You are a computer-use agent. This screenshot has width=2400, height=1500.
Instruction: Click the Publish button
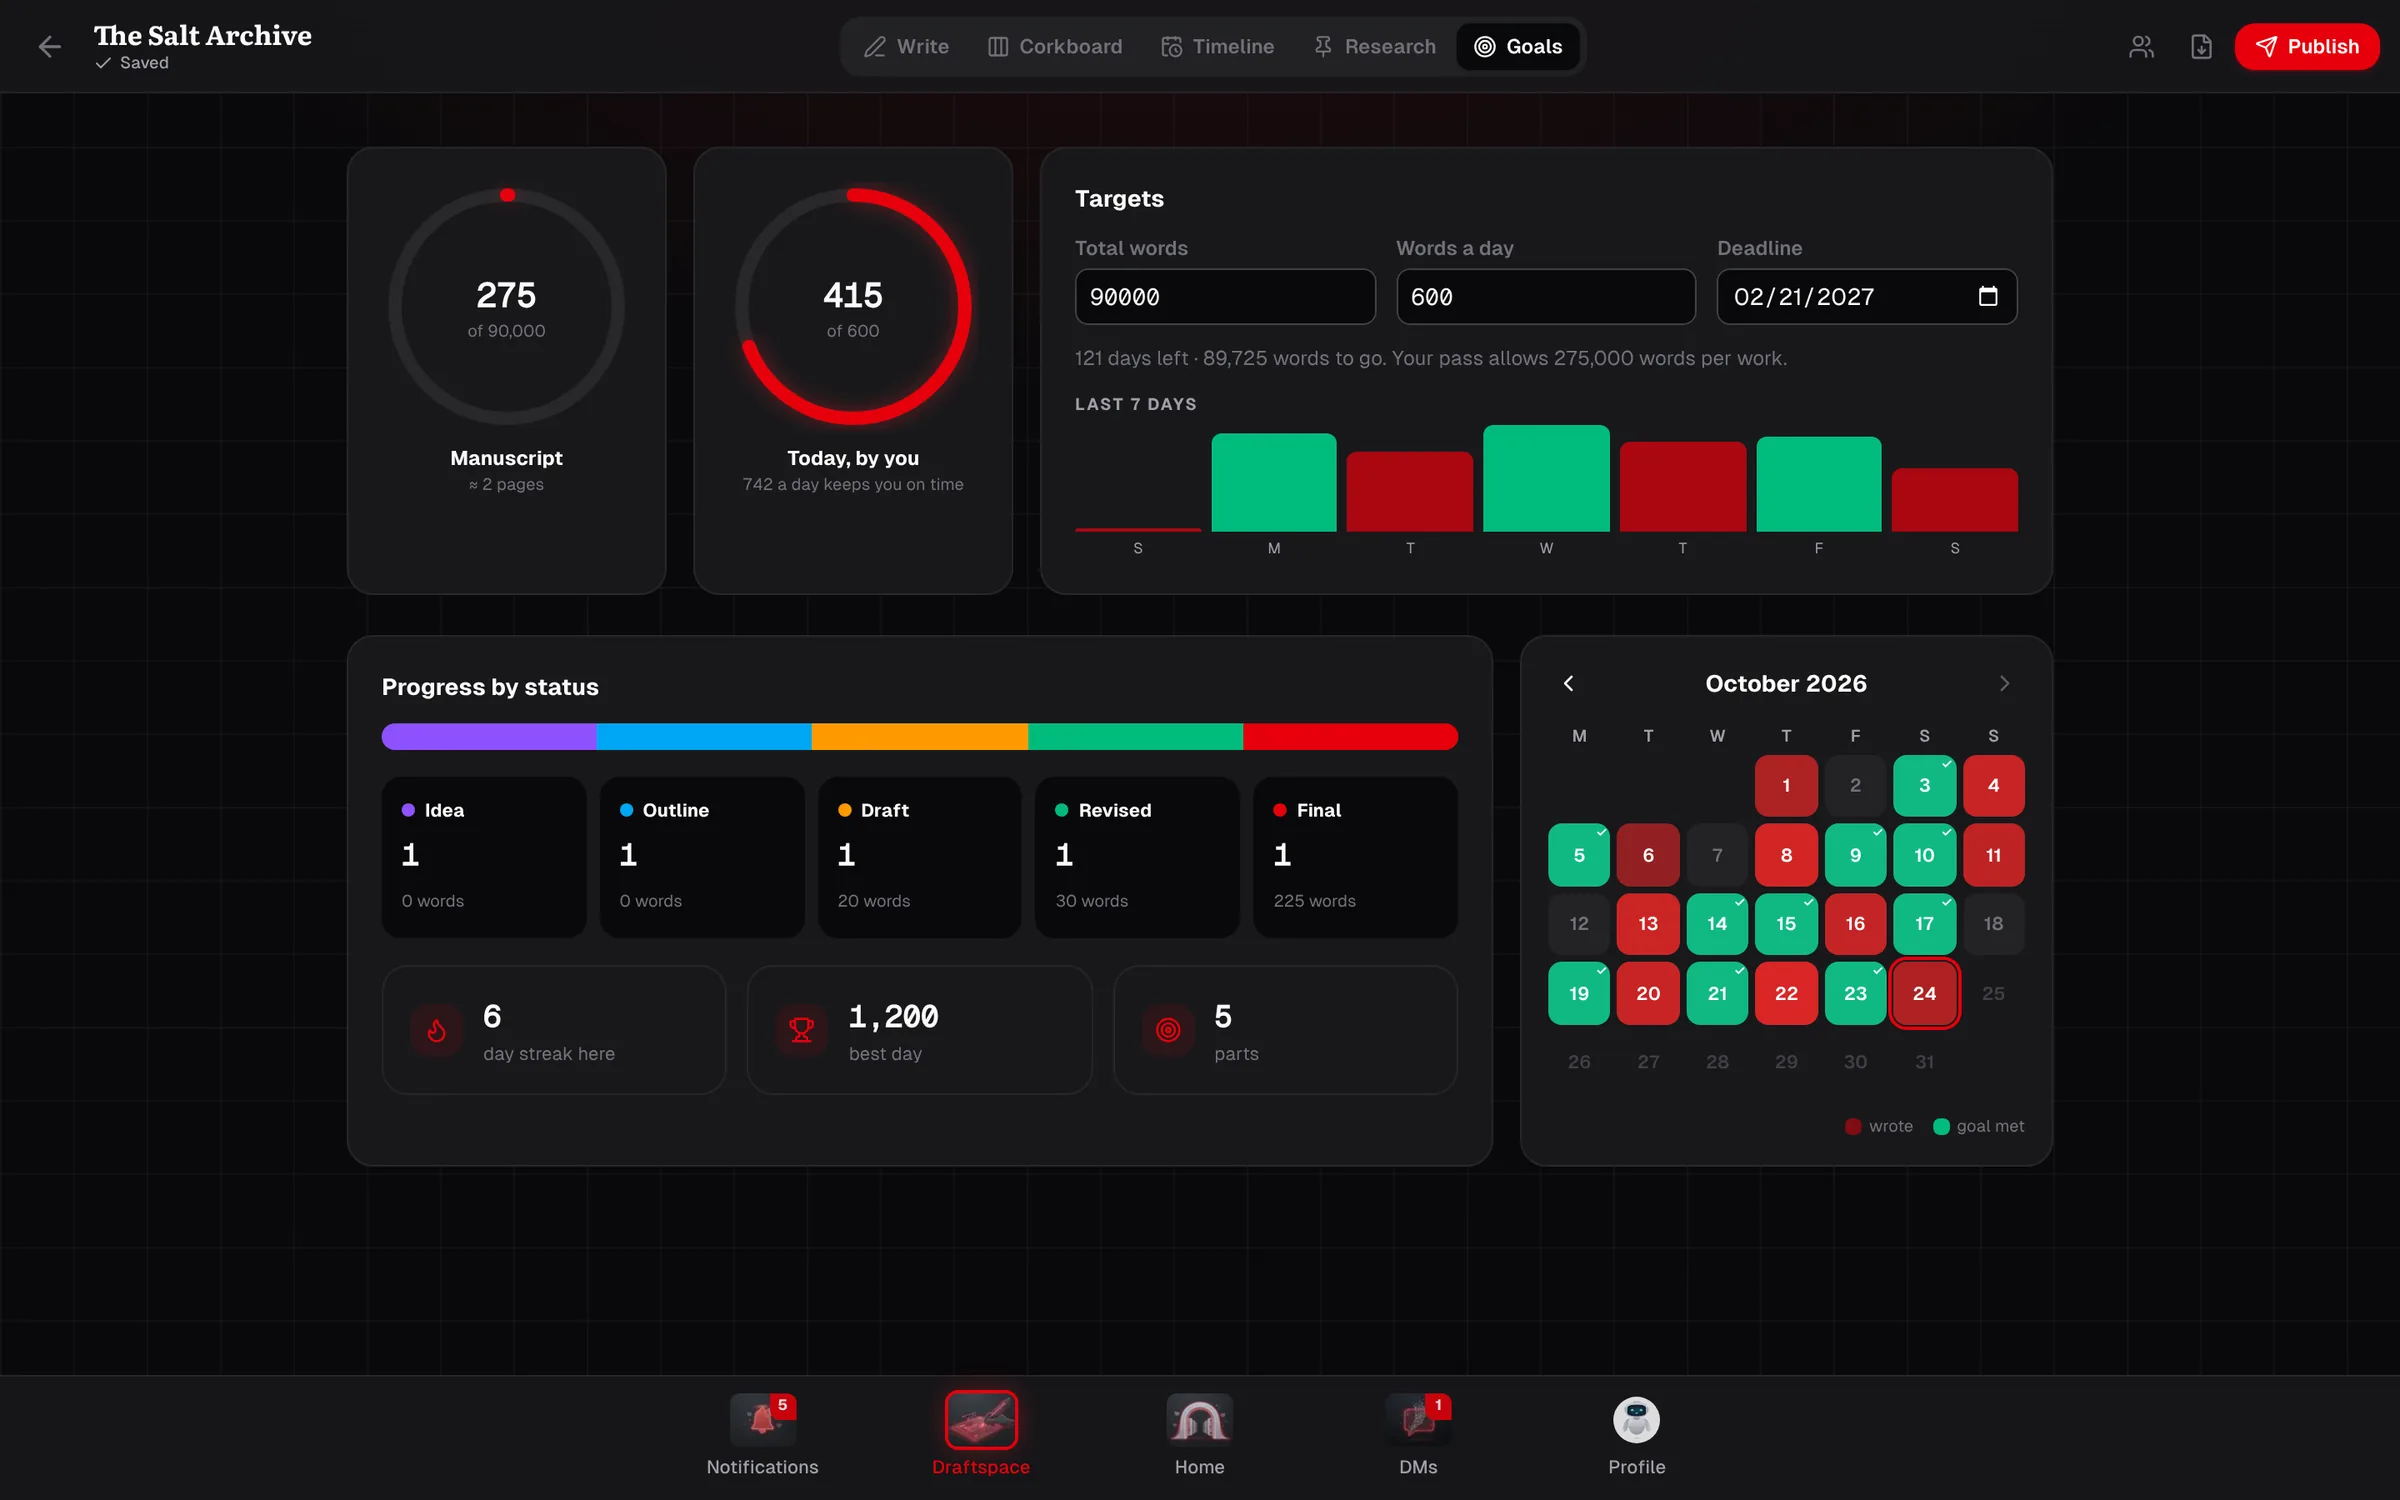(2307, 46)
